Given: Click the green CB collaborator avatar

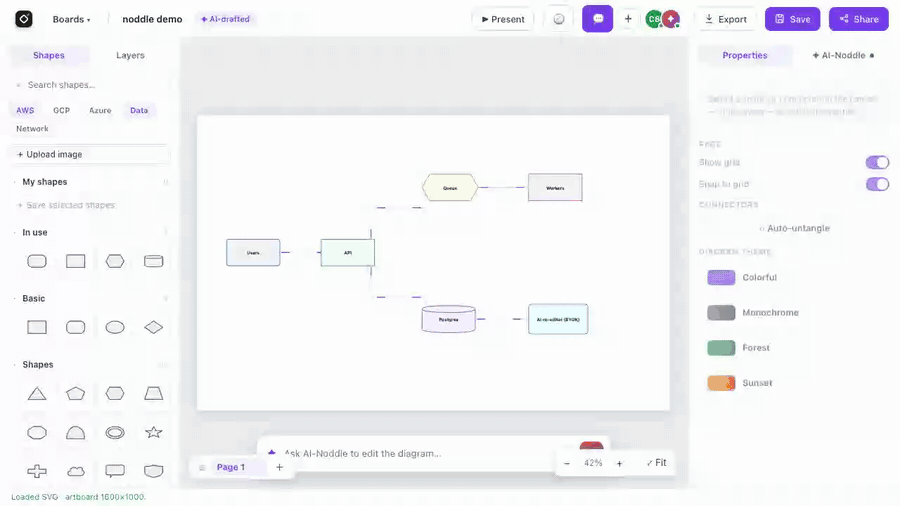Looking at the screenshot, I should (x=653, y=19).
